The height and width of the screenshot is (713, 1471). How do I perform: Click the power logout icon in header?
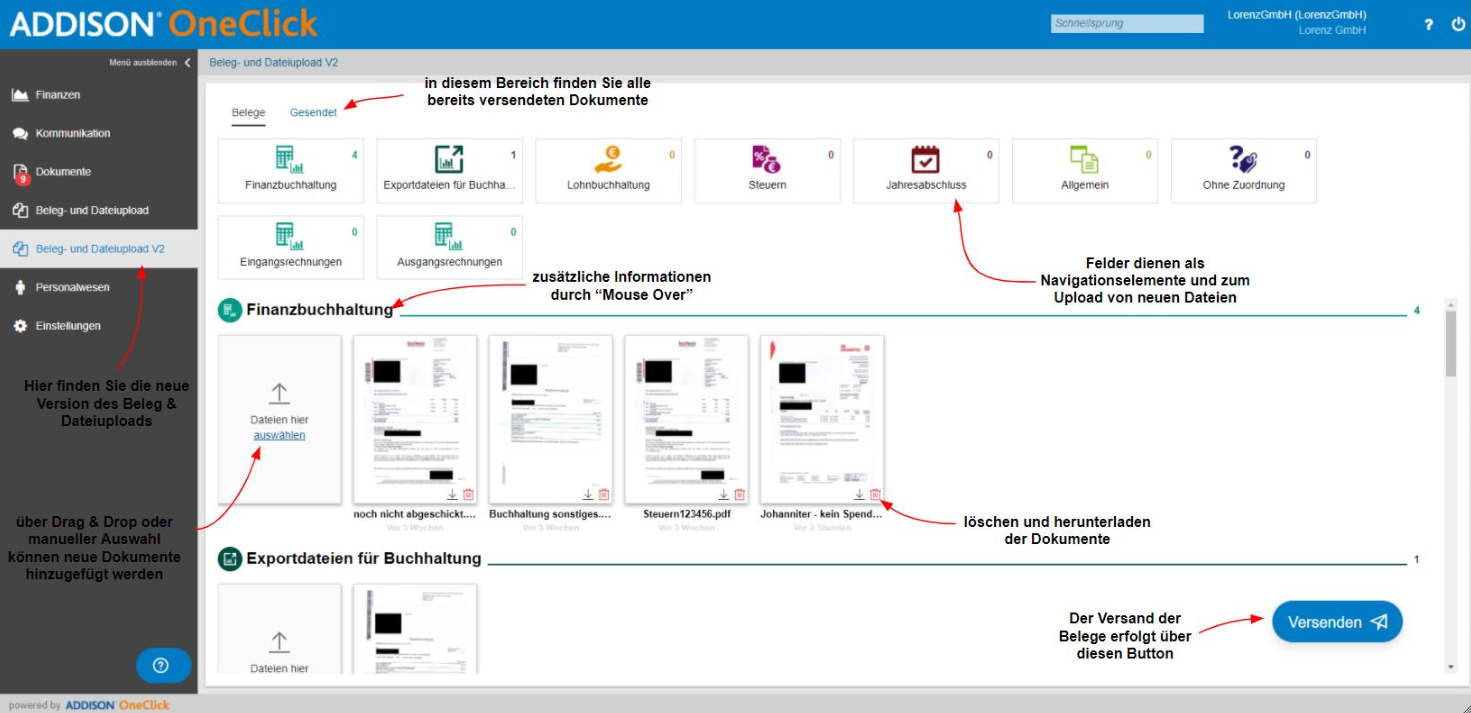click(1458, 24)
